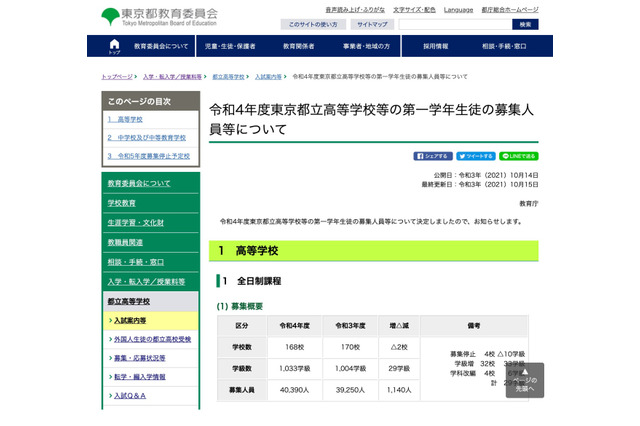The image size is (640, 426).
Task: Open sidebar item 転学・編入学情報
Action: 140,377
